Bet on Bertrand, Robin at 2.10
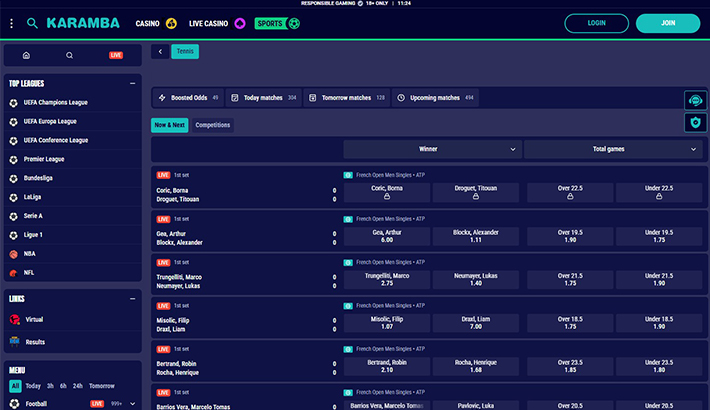Viewport: 710px width, 410px height. [387, 367]
